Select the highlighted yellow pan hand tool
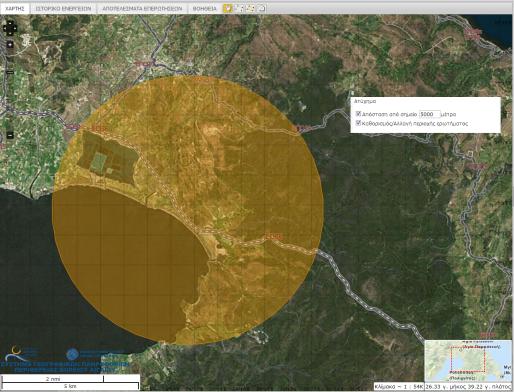The width and height of the screenshot is (514, 392). 227,8
